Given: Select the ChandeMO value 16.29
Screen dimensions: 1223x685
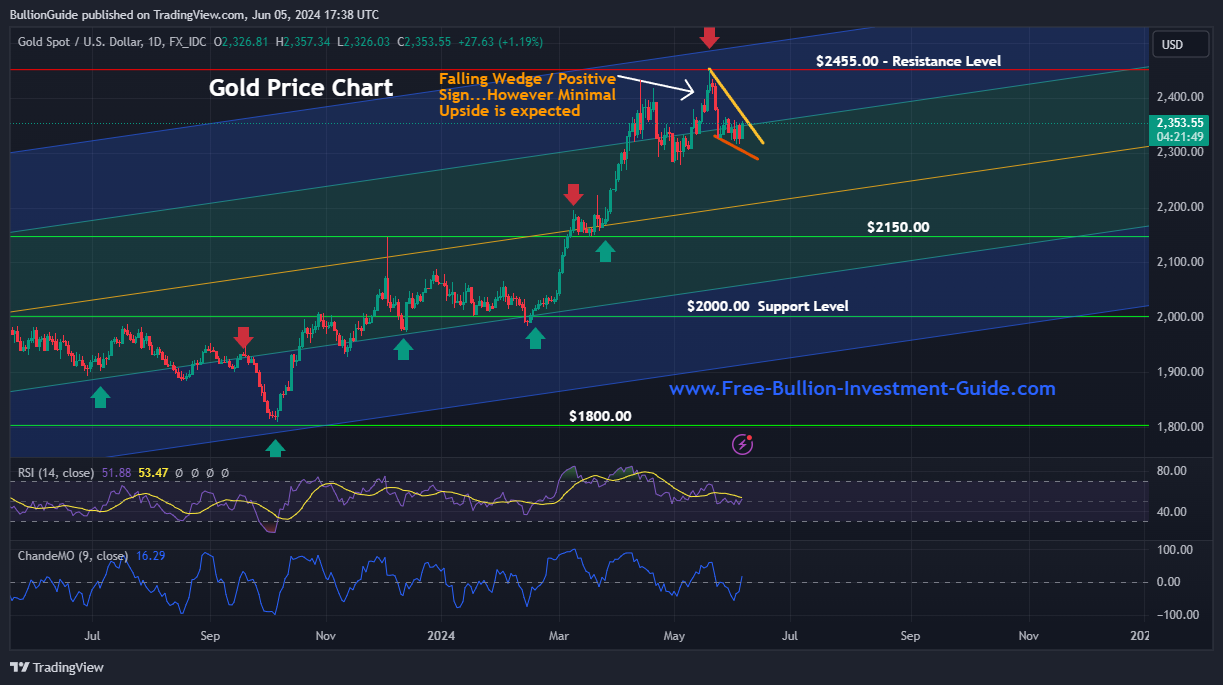Looking at the screenshot, I should tap(151, 555).
